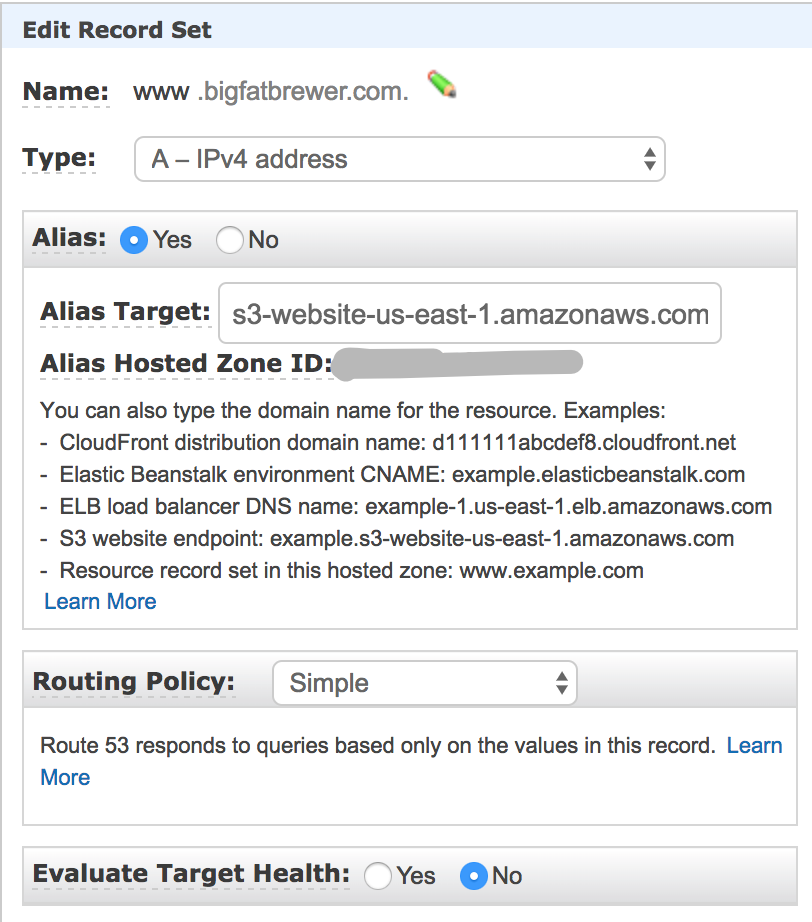Screen dimensions: 812x922
Task: Enable Evaluate Target Health with Yes
Action: click(x=378, y=876)
